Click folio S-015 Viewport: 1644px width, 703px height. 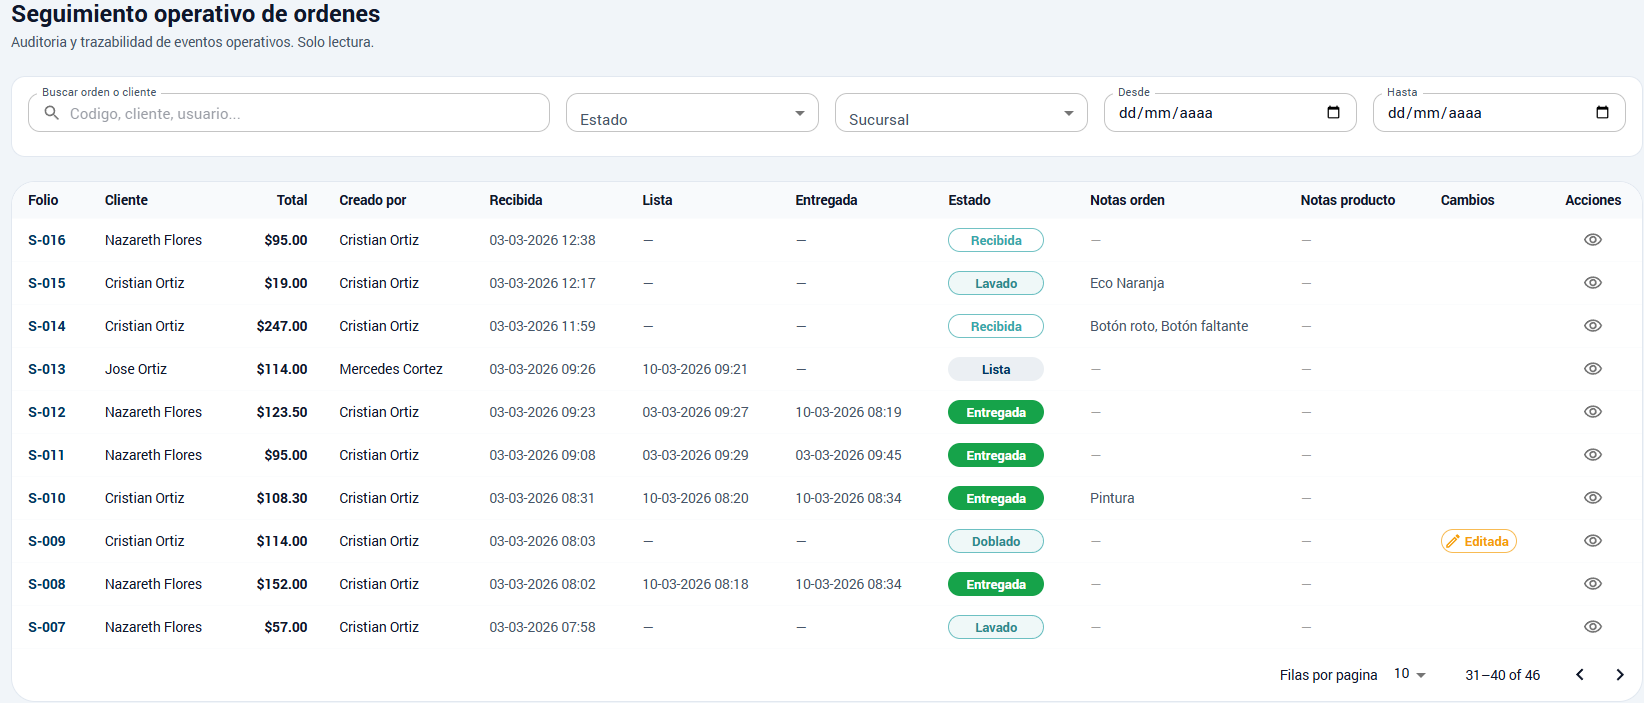[47, 283]
